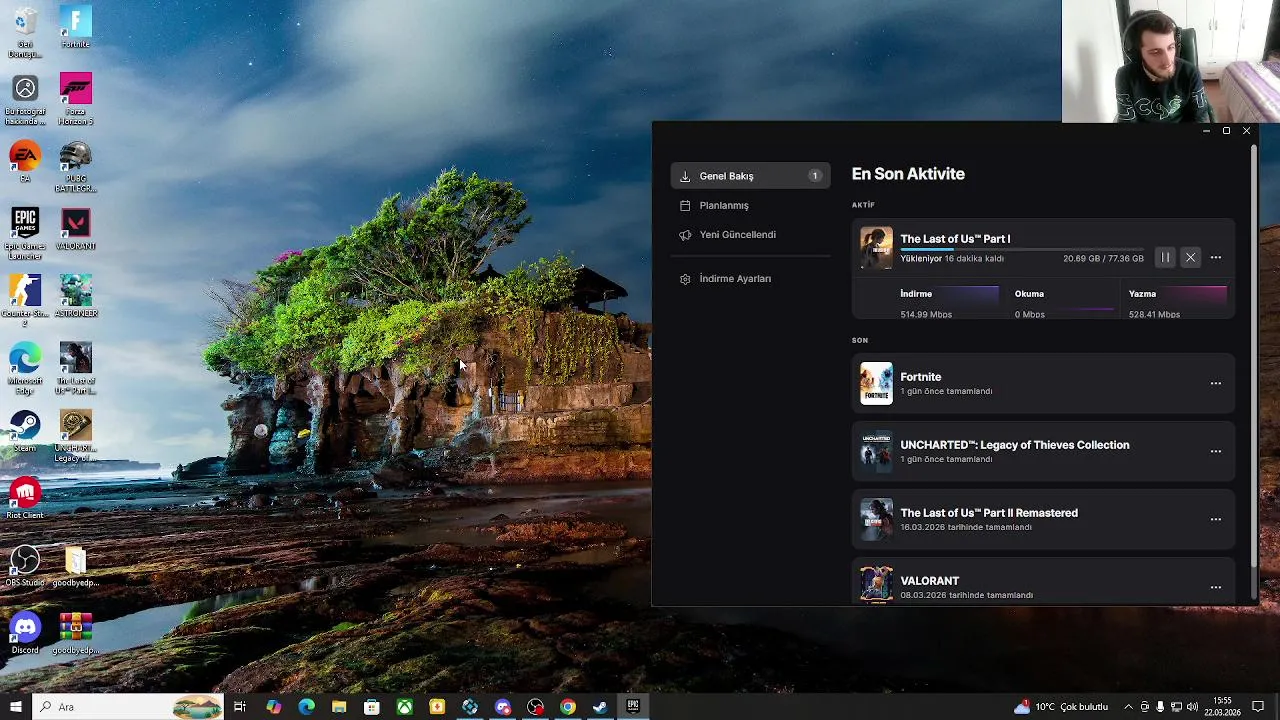
Task: Open more options for The Last of Us Part I
Action: click(x=1216, y=258)
